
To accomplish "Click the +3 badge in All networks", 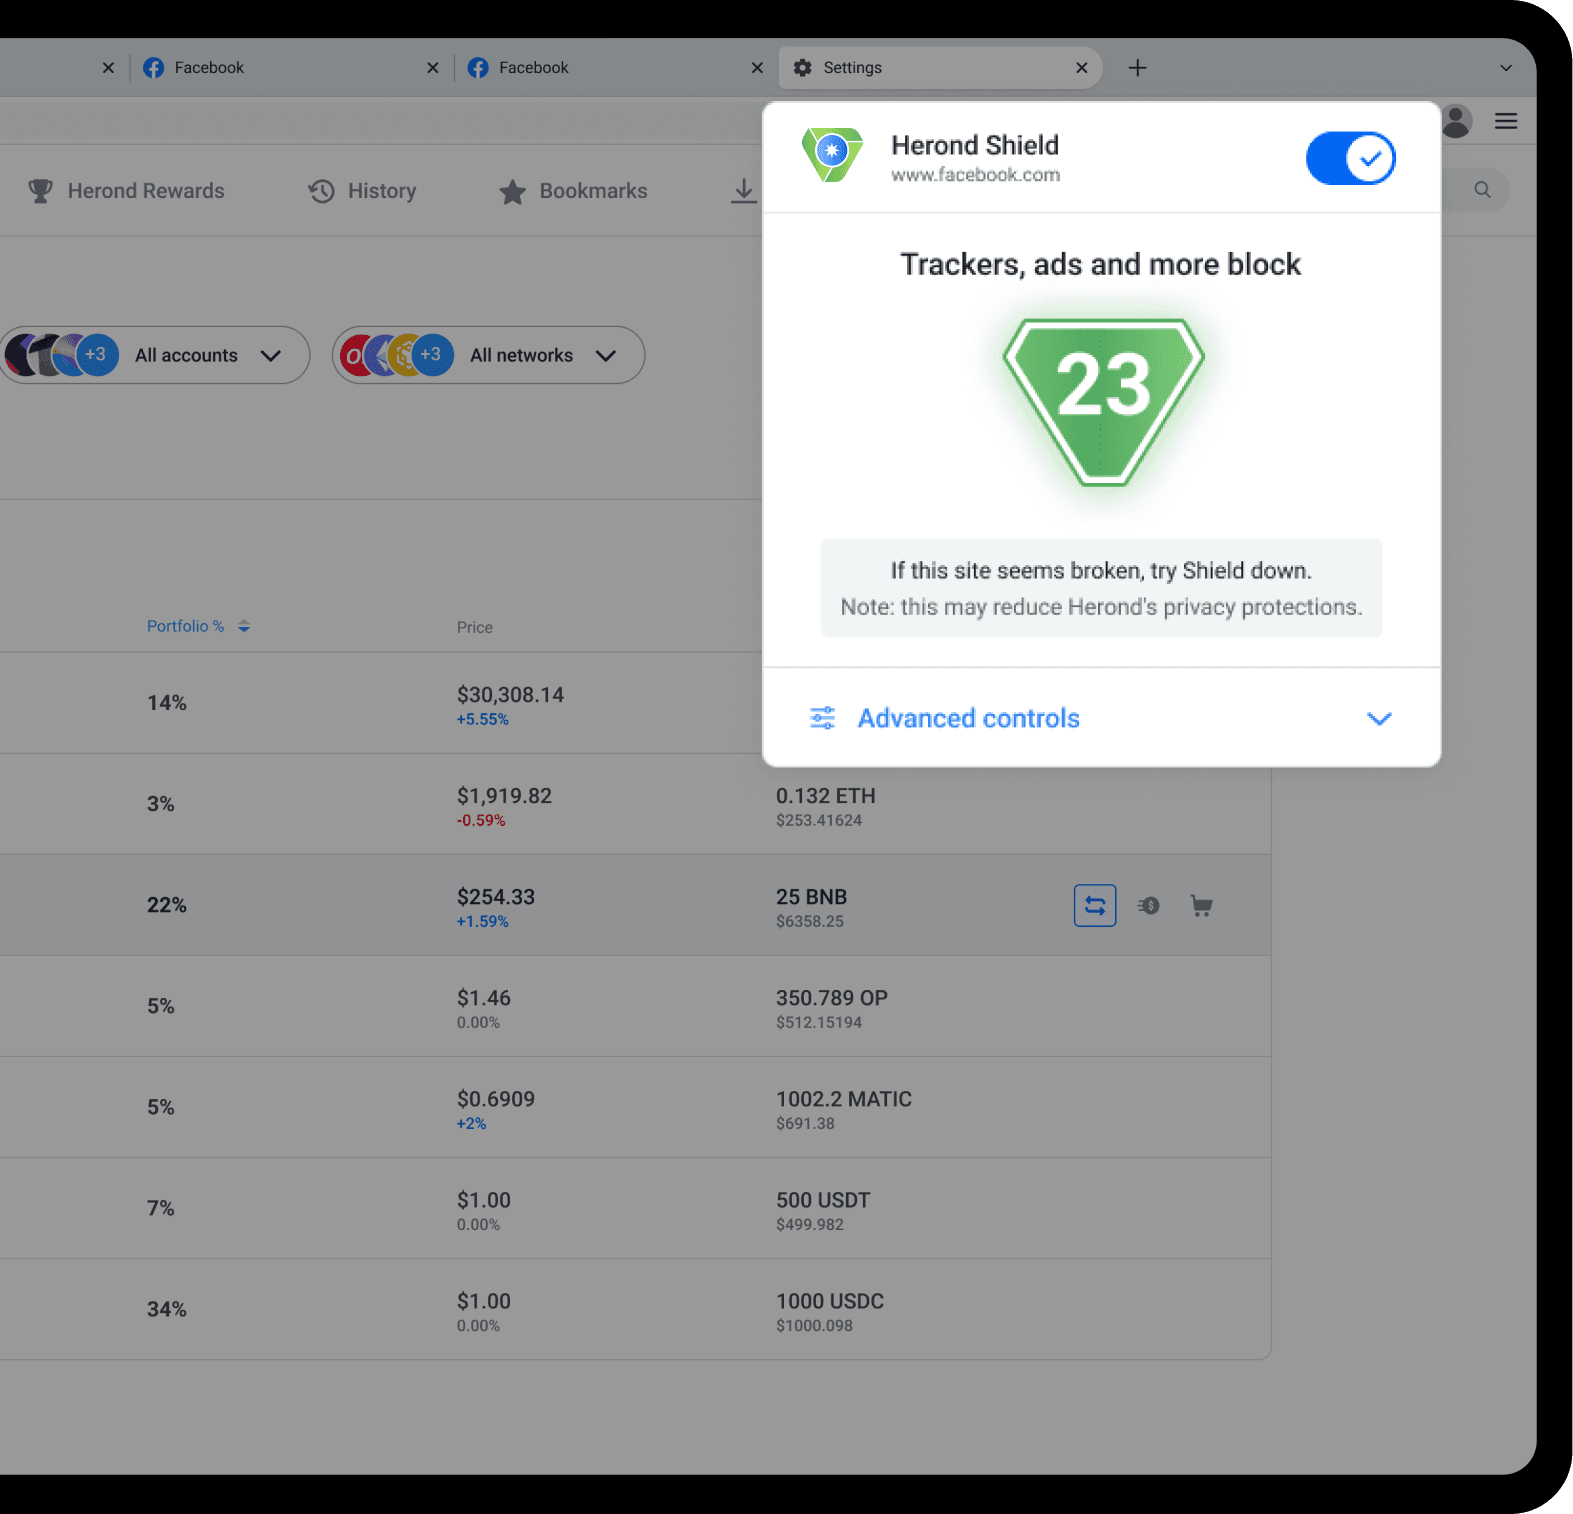I will click(x=431, y=355).
